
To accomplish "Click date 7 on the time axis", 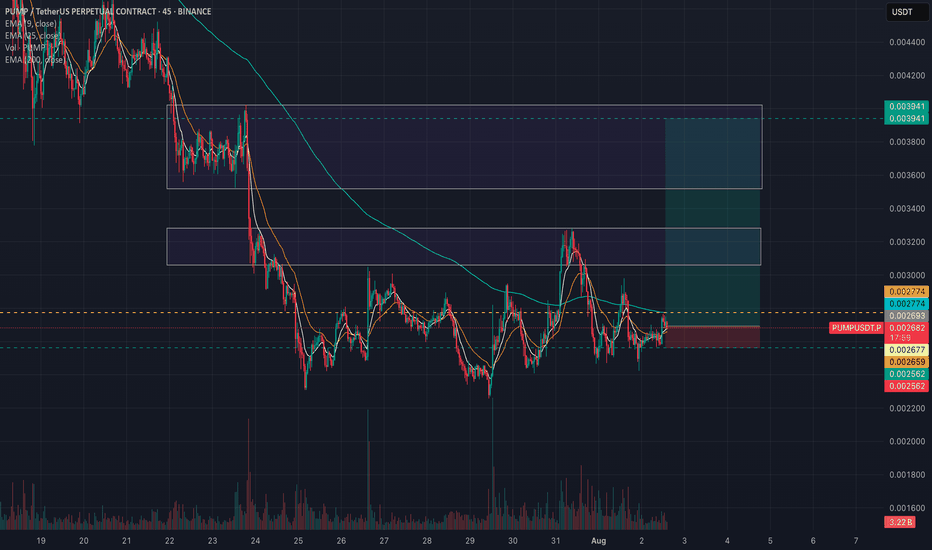I will point(856,540).
